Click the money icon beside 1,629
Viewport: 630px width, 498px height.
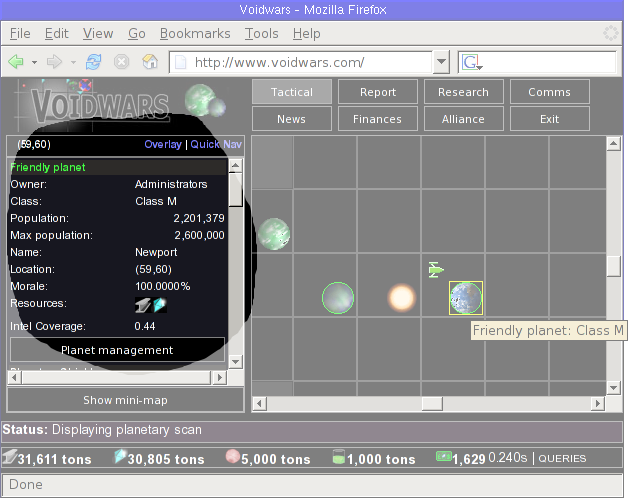[x=444, y=456]
